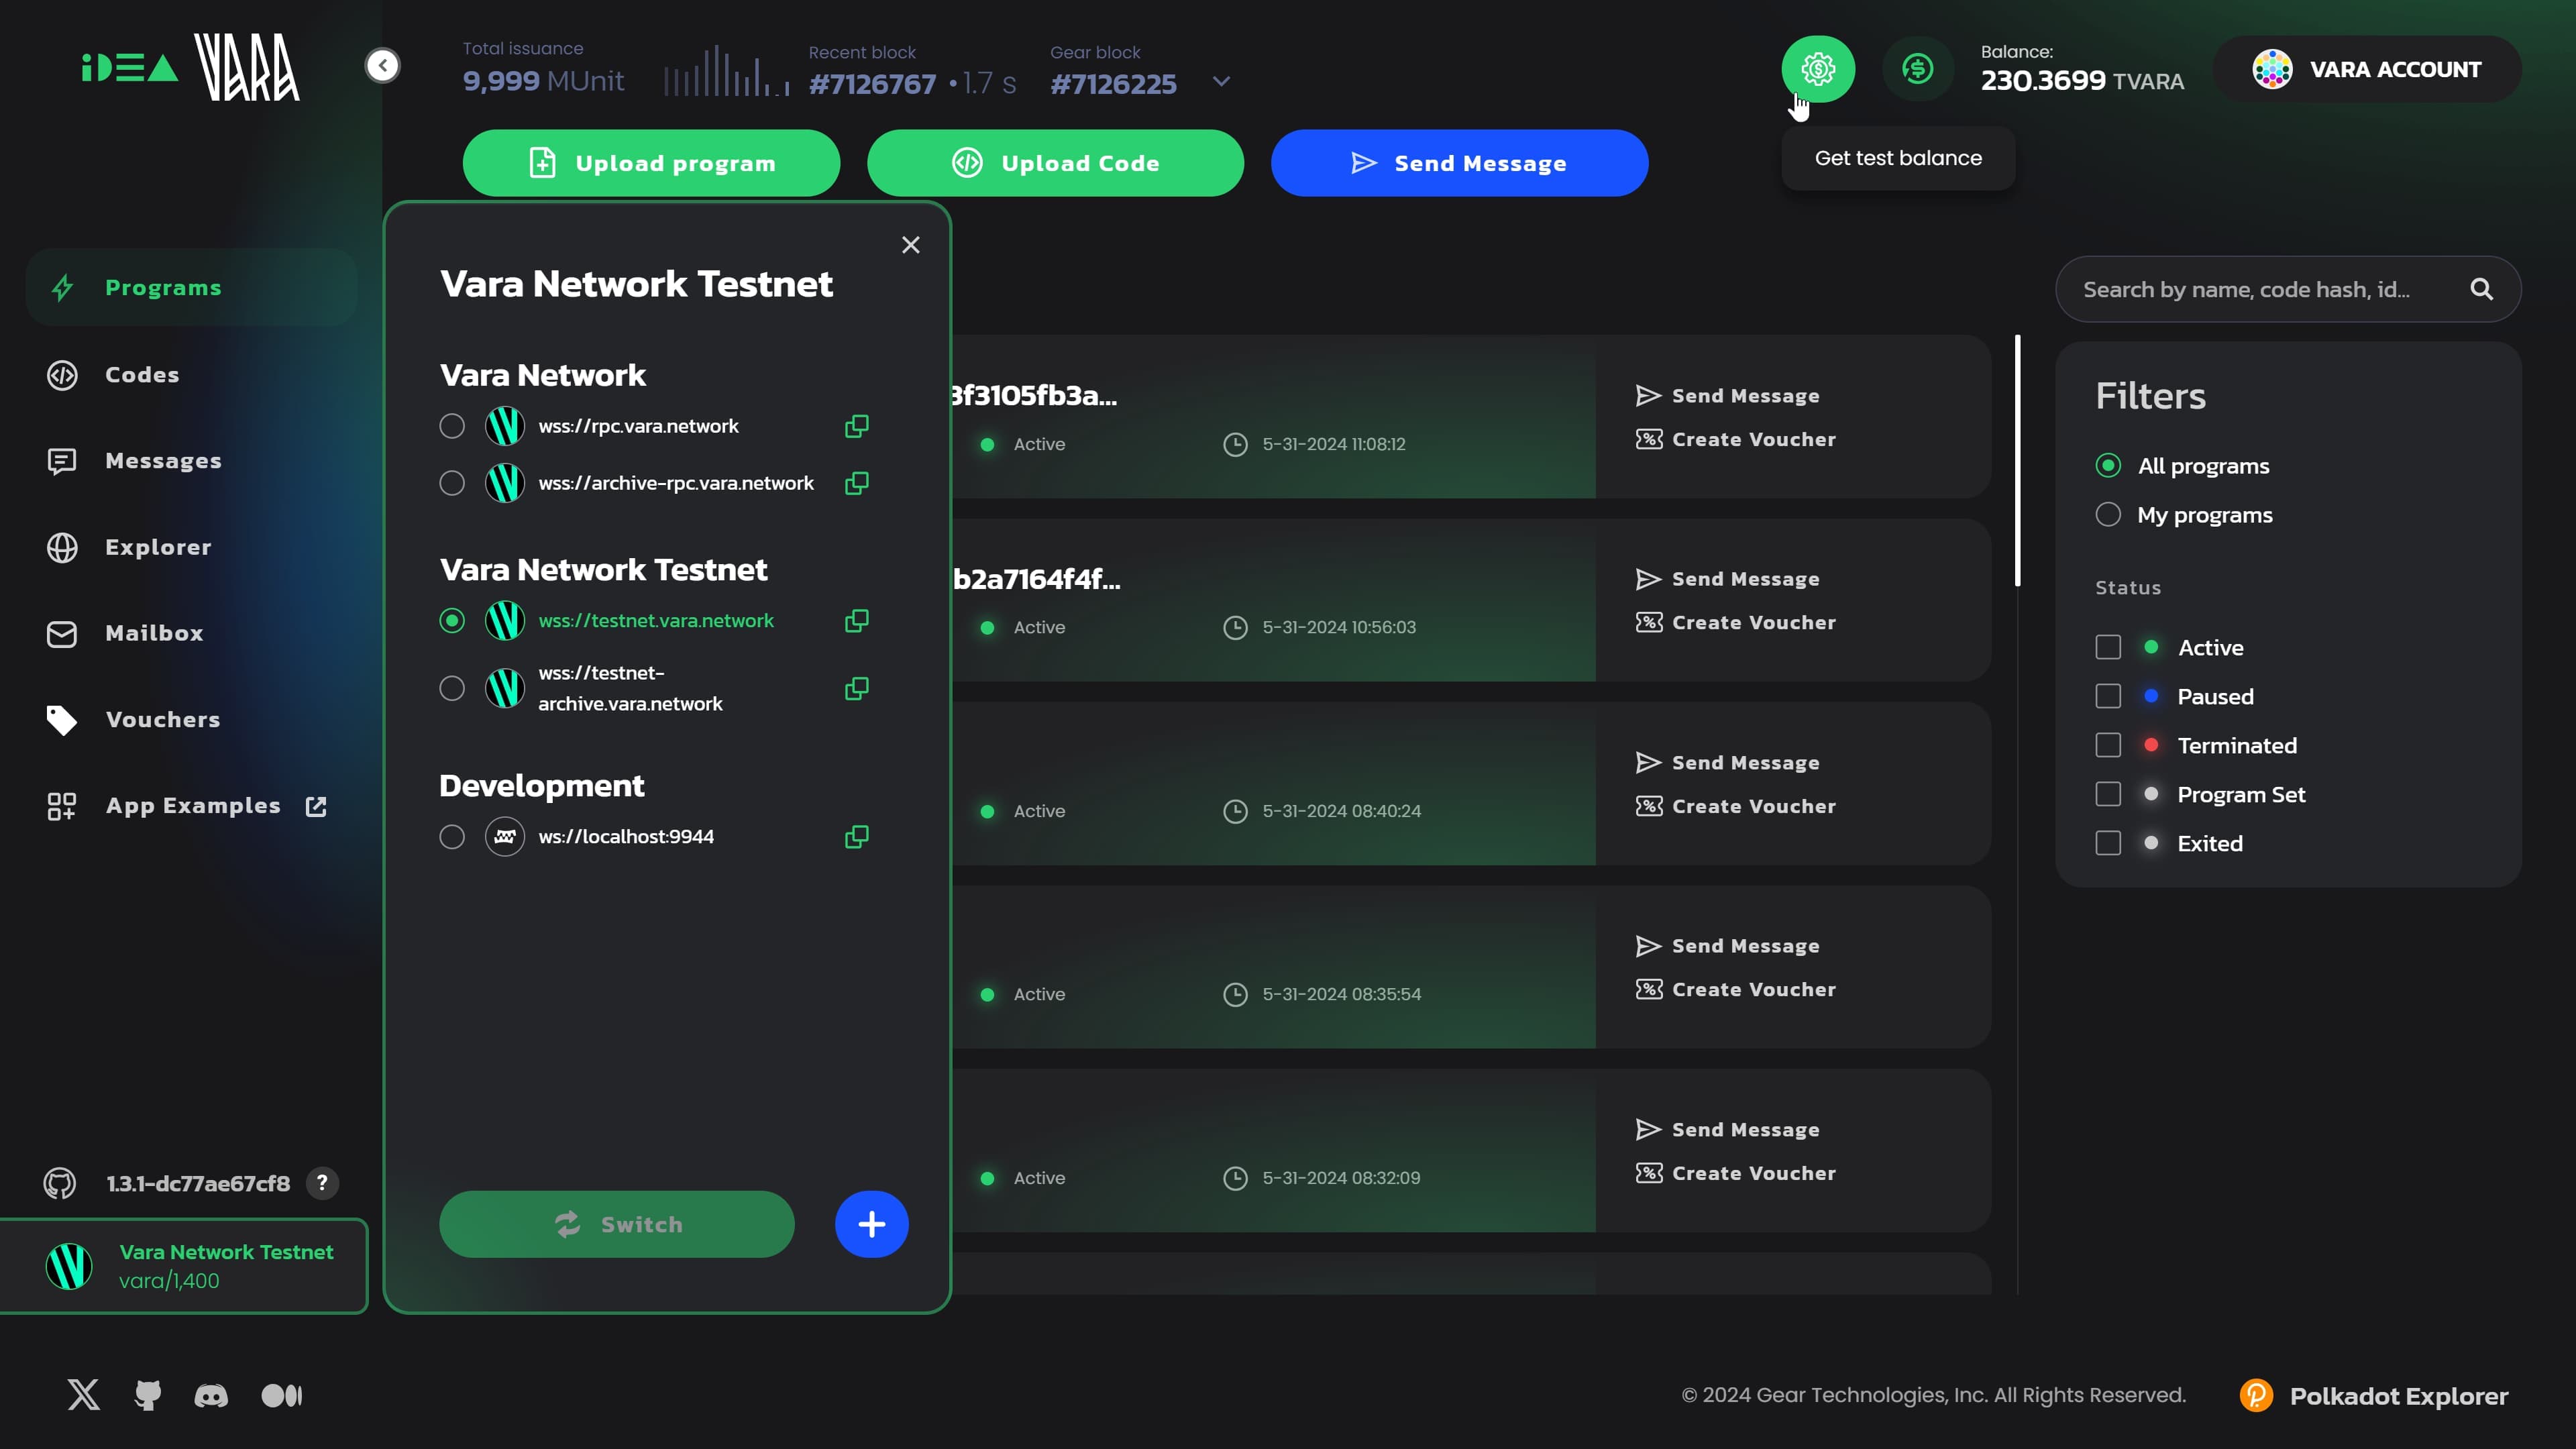Click the dollar transfer balance icon
2576x1449 pixels.
click(1917, 69)
